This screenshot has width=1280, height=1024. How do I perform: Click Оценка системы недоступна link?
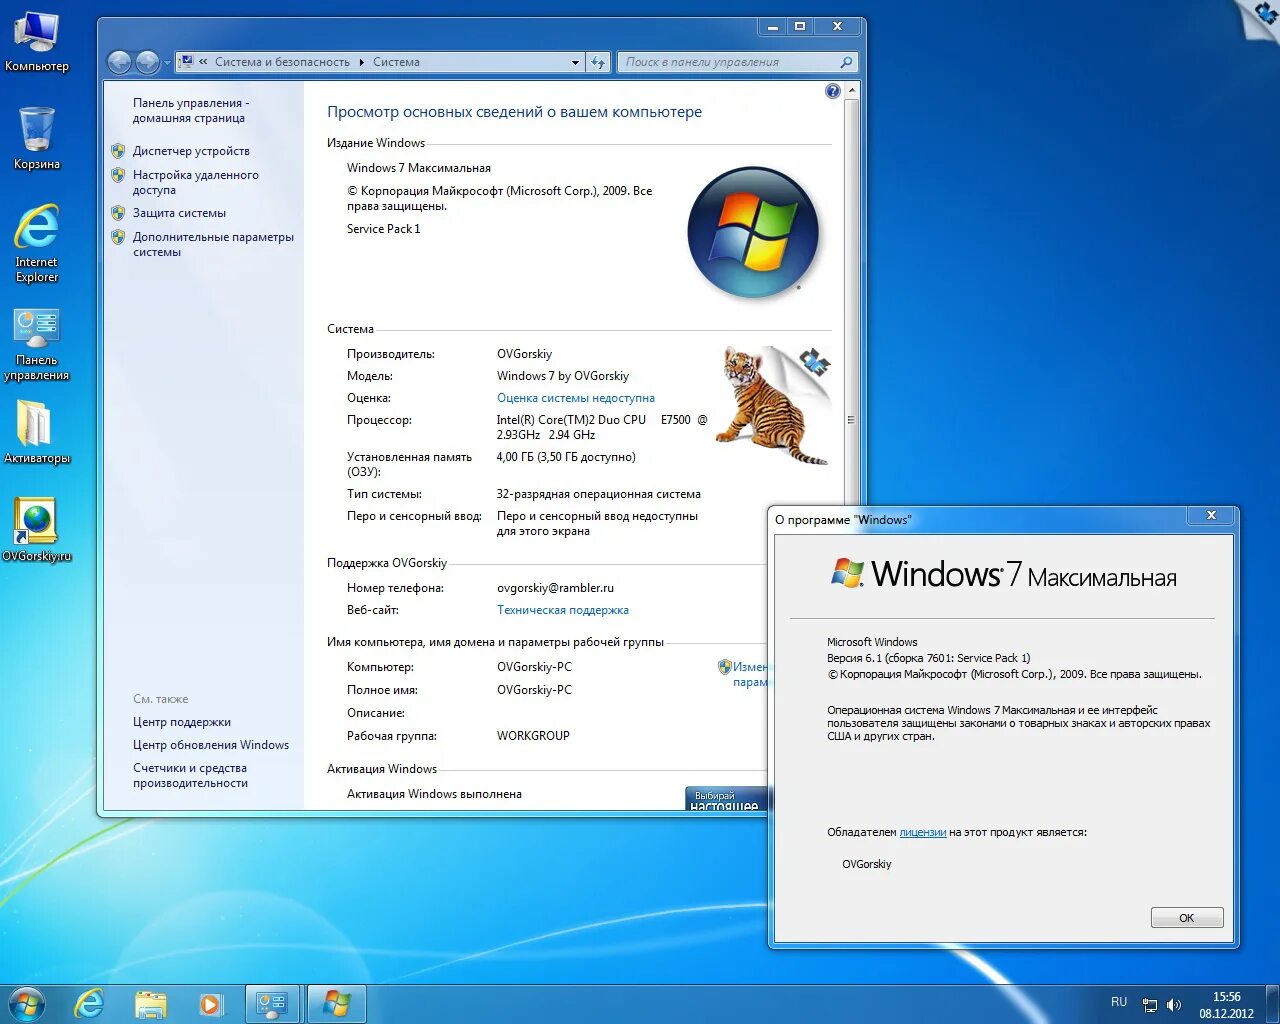(576, 398)
